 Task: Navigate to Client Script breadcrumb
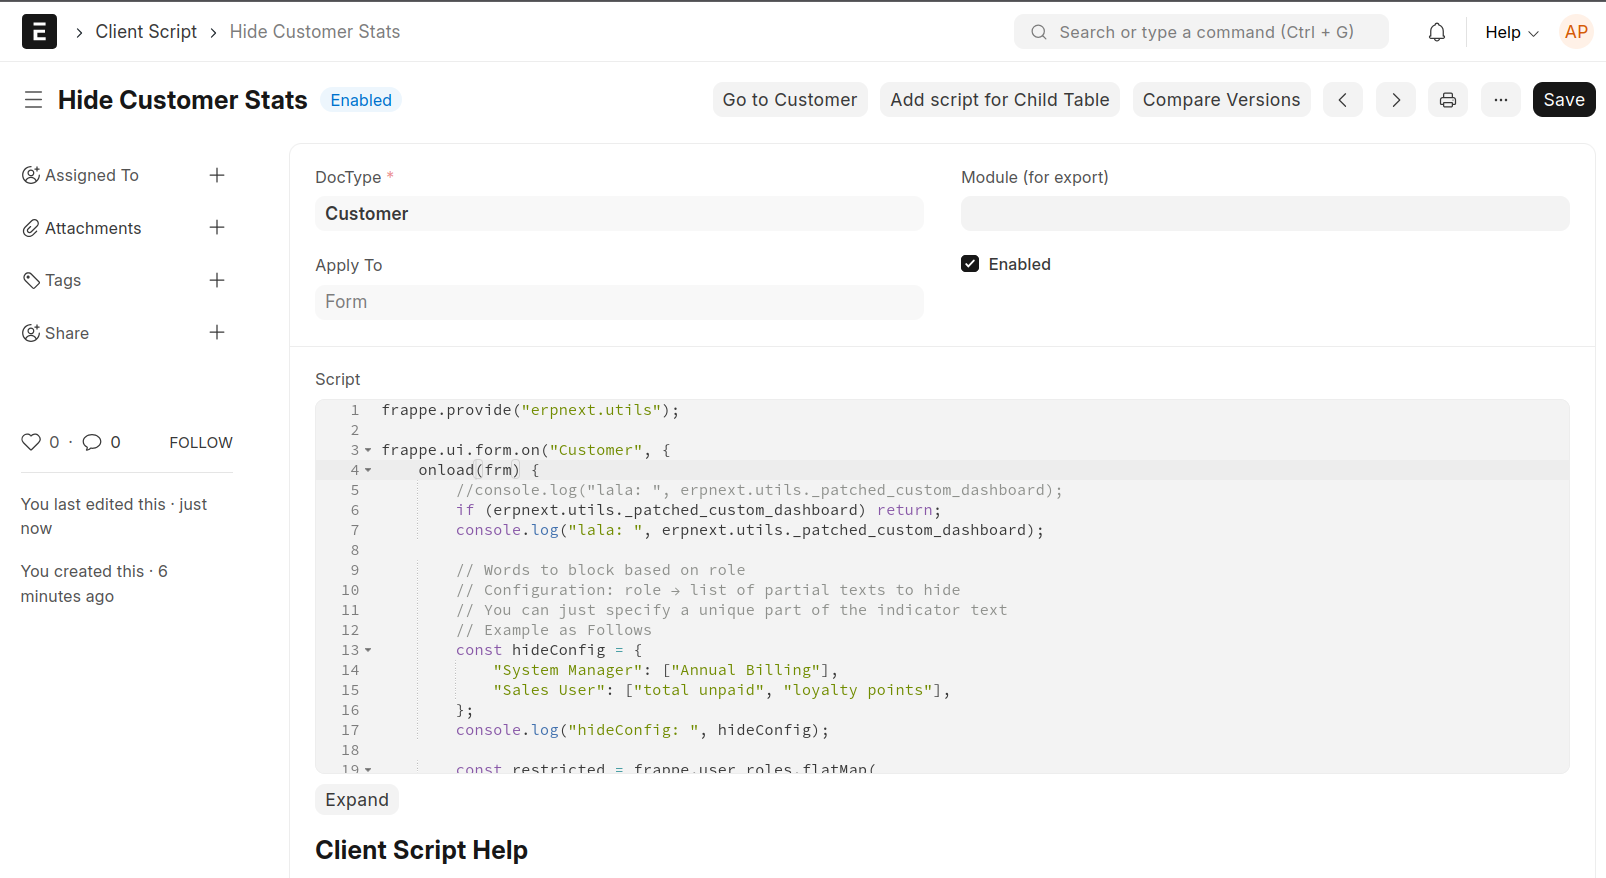146,32
